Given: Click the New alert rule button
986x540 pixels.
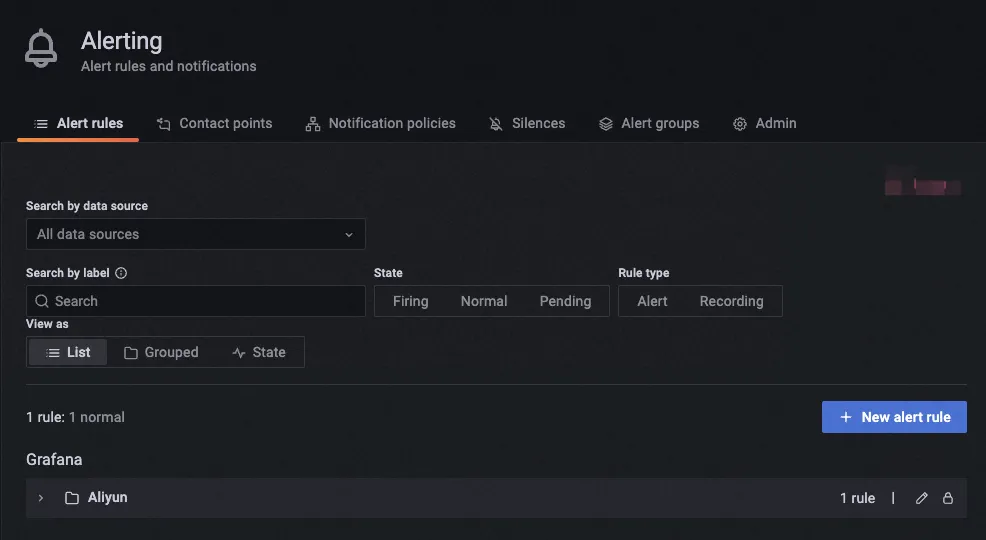Looking at the screenshot, I should [x=894, y=417].
